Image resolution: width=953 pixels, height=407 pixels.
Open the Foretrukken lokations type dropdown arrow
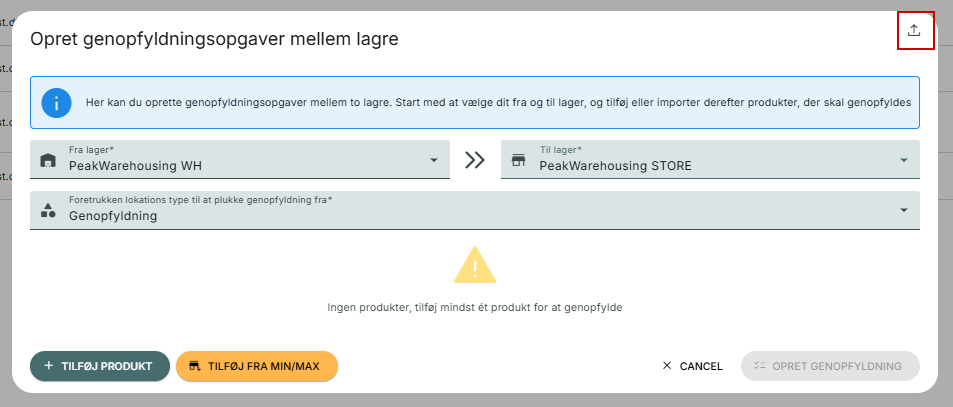coord(904,210)
